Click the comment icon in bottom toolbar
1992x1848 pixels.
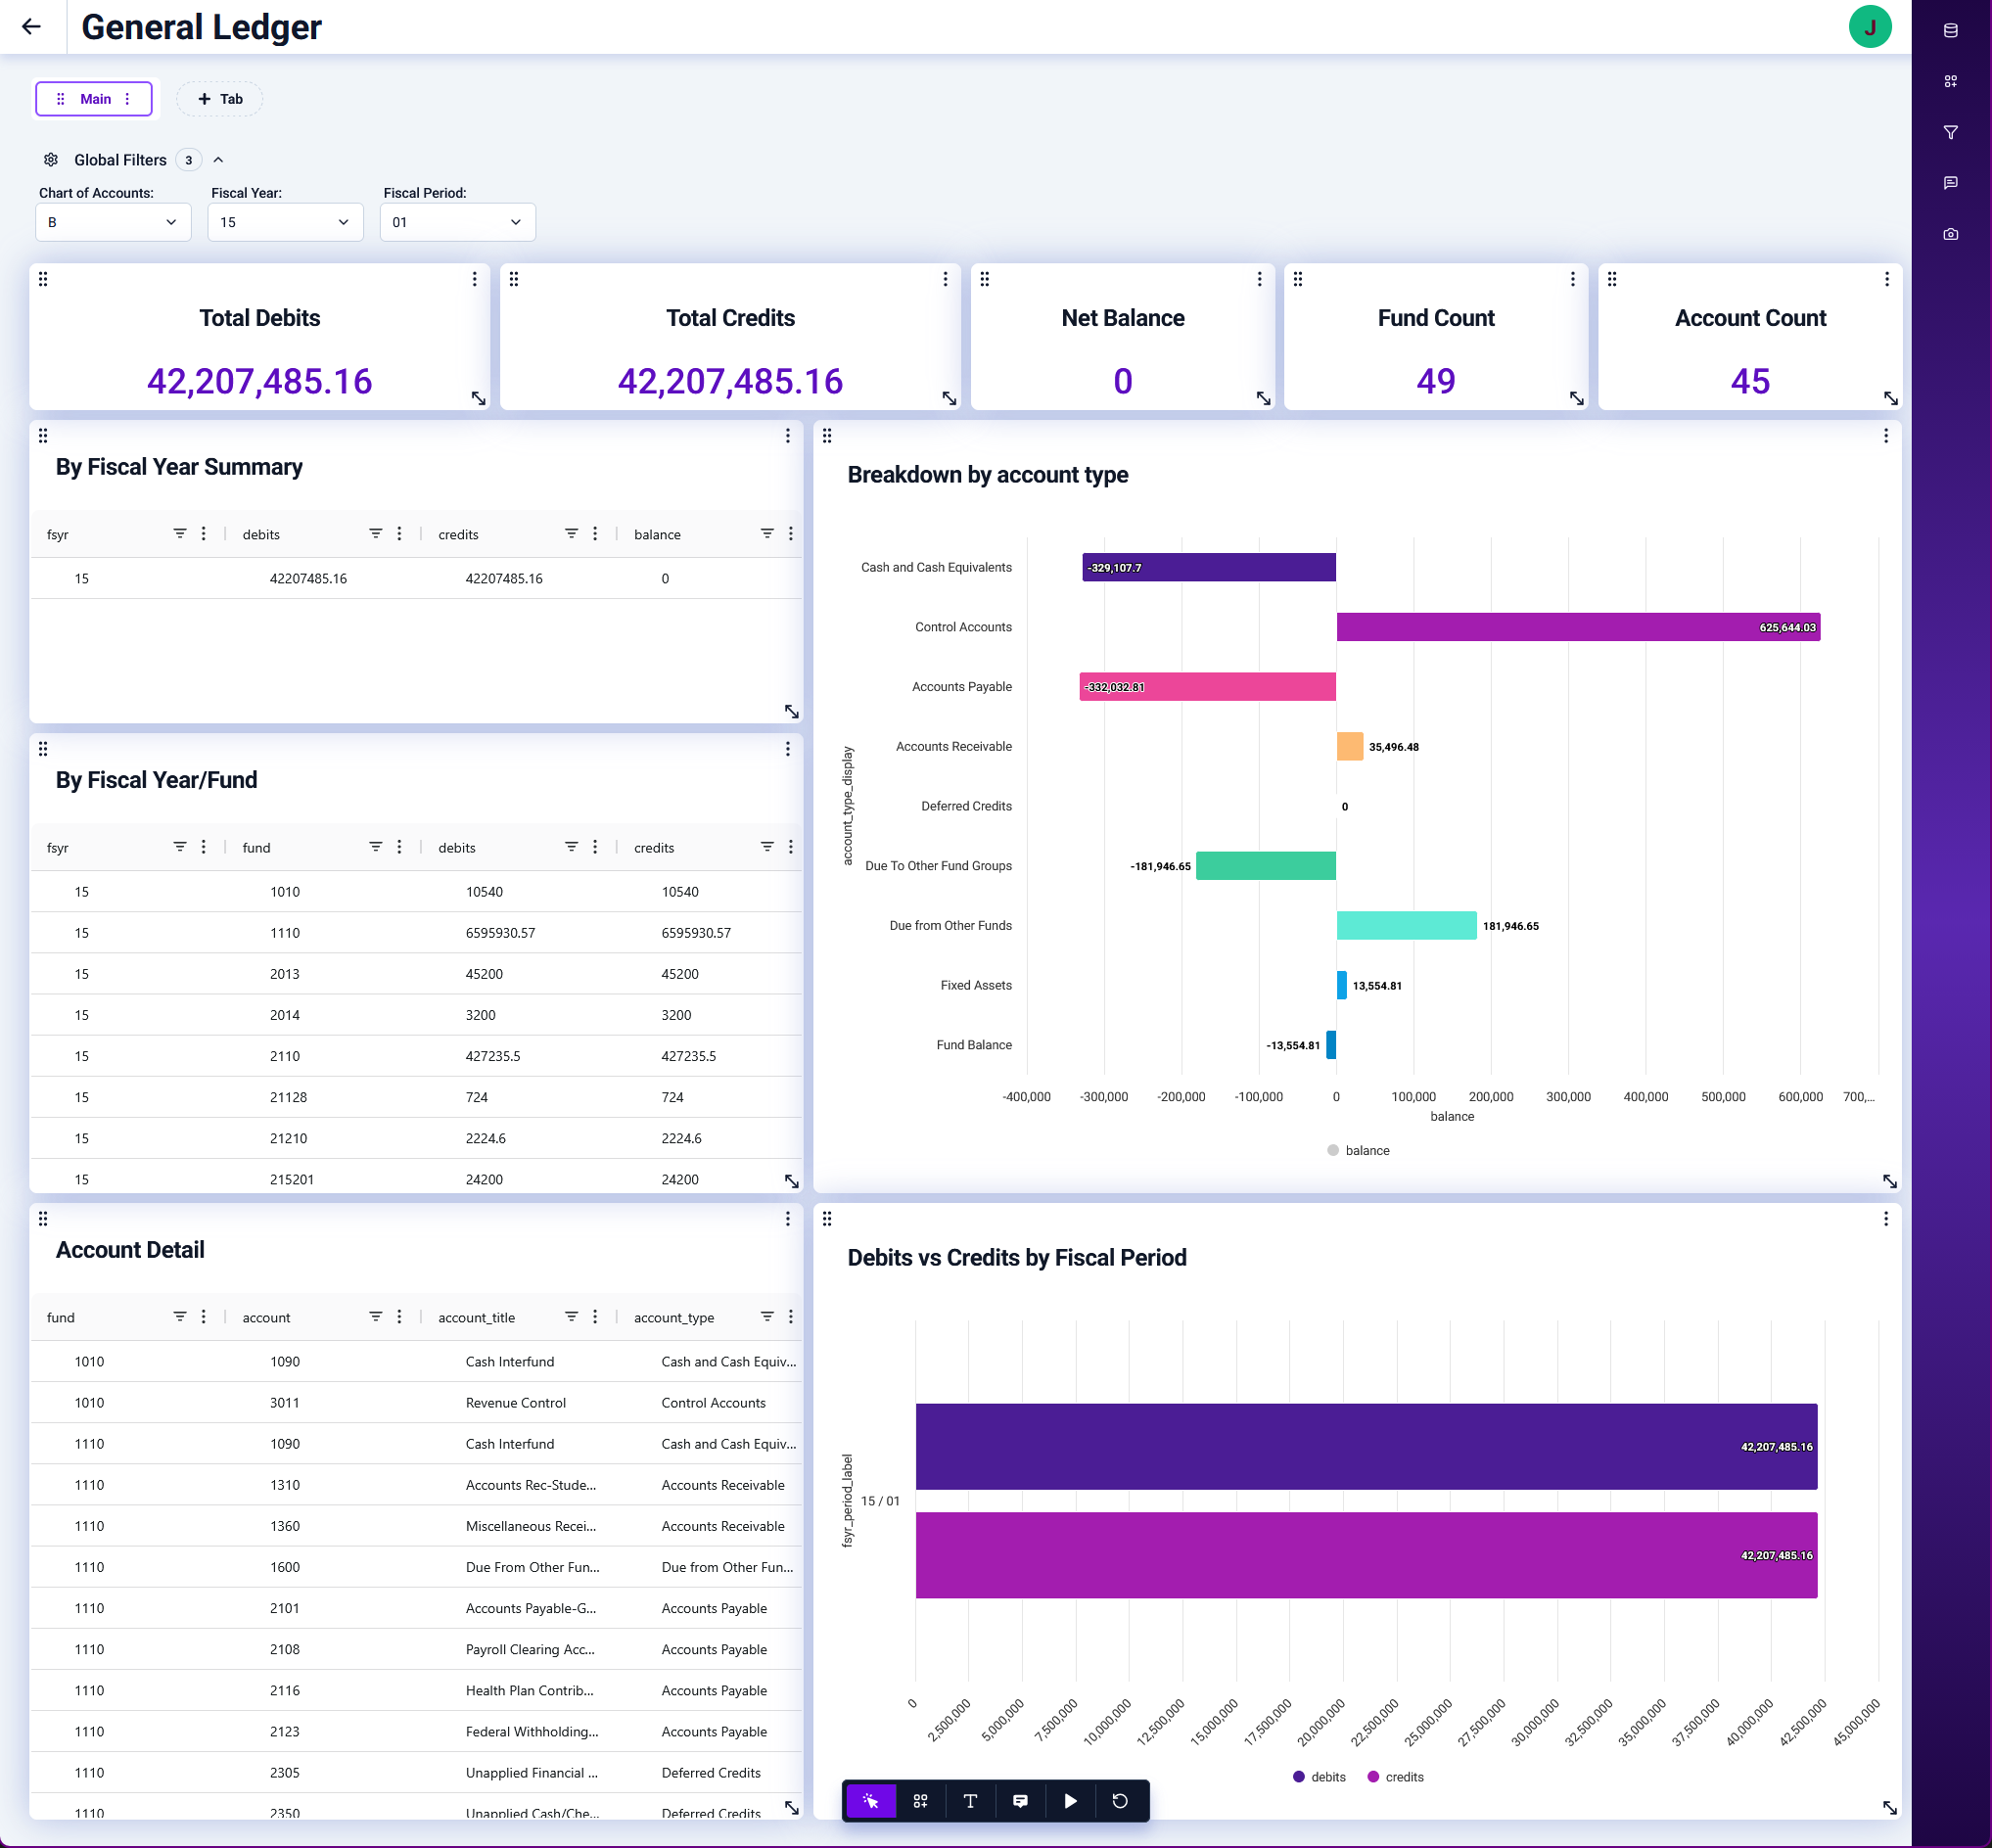coord(1019,1800)
